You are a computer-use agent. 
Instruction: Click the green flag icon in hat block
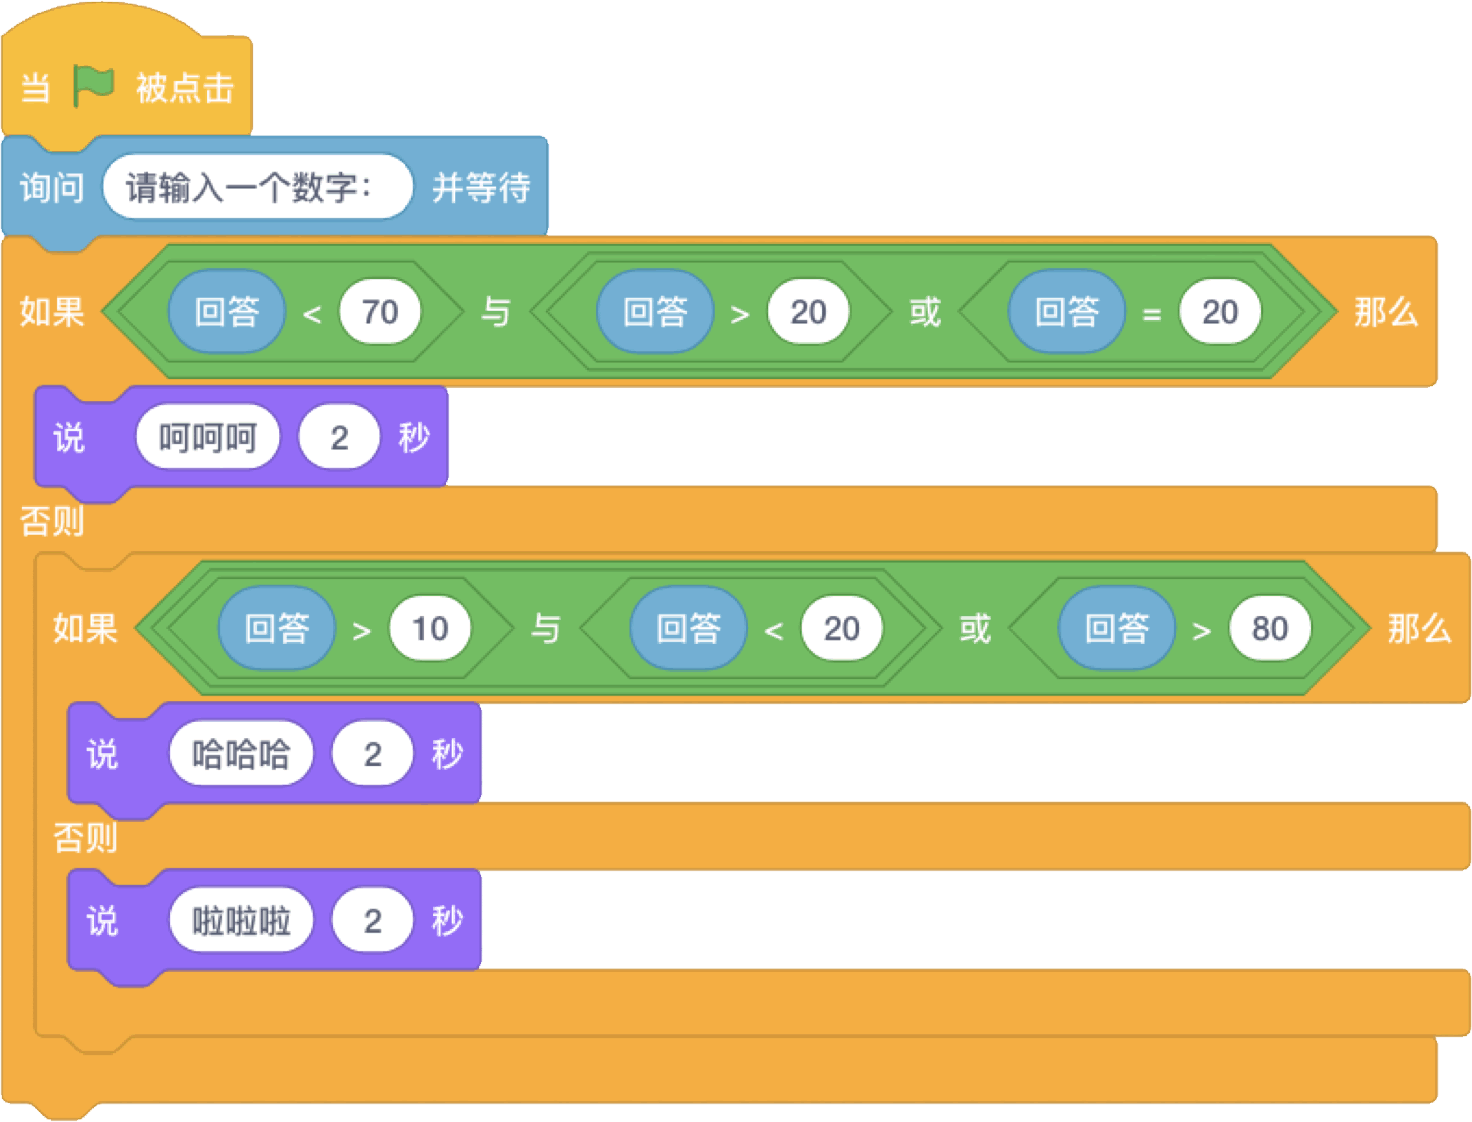(94, 86)
